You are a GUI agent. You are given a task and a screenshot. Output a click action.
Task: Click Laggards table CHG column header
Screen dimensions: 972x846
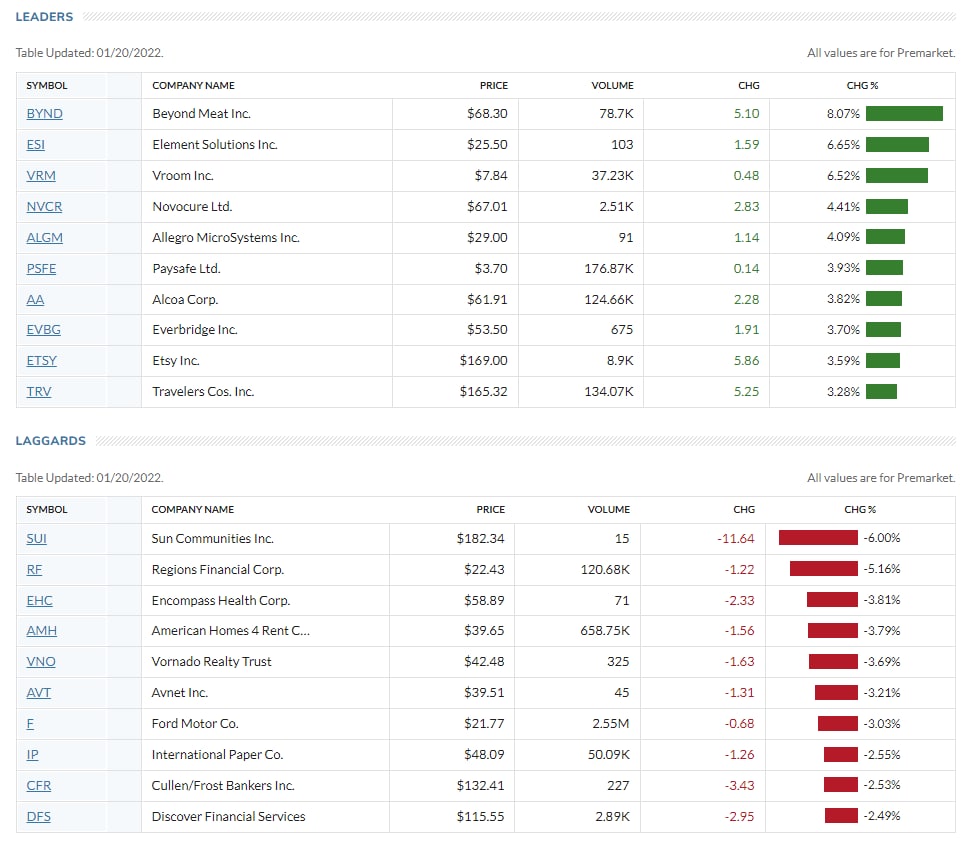[x=744, y=509]
